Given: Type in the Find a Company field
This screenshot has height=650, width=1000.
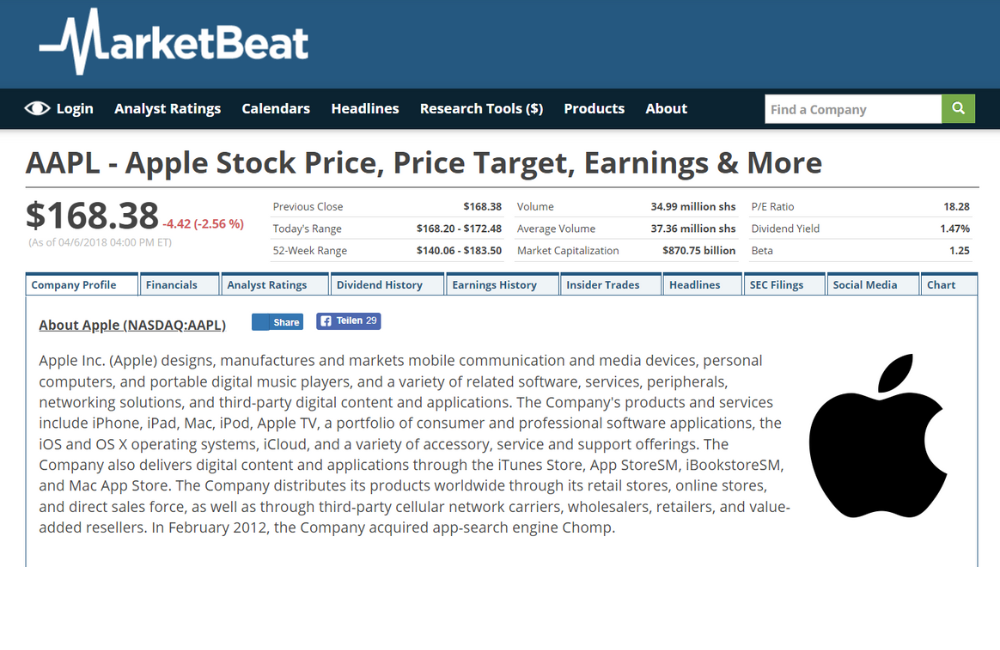Looking at the screenshot, I should point(852,109).
